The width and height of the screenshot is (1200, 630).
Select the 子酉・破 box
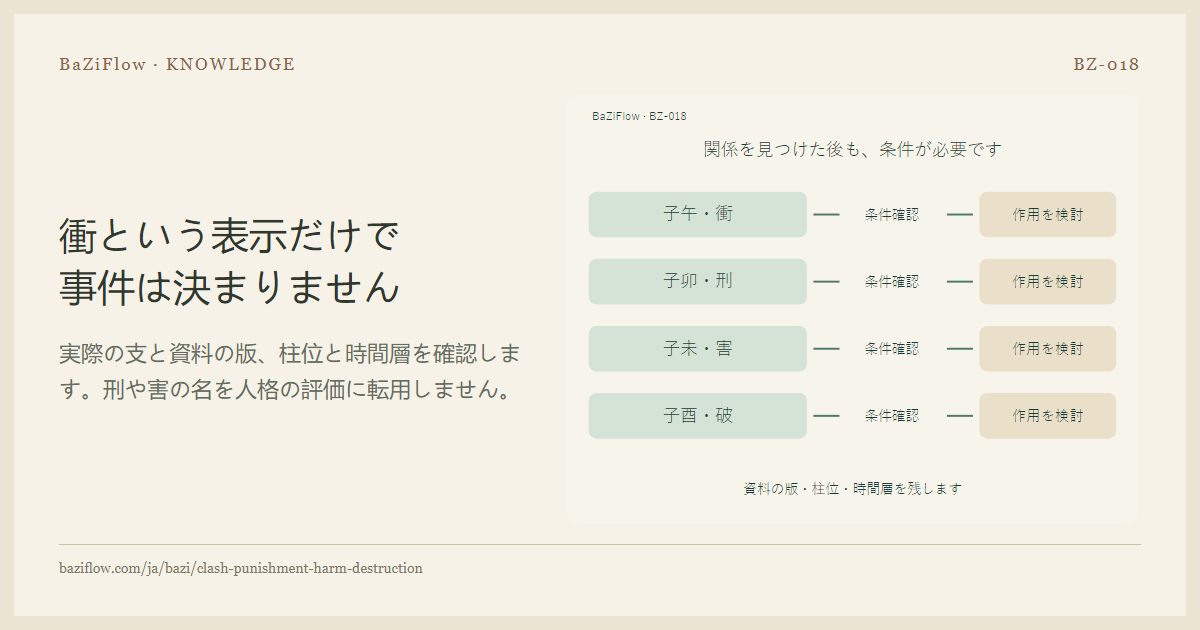point(698,415)
